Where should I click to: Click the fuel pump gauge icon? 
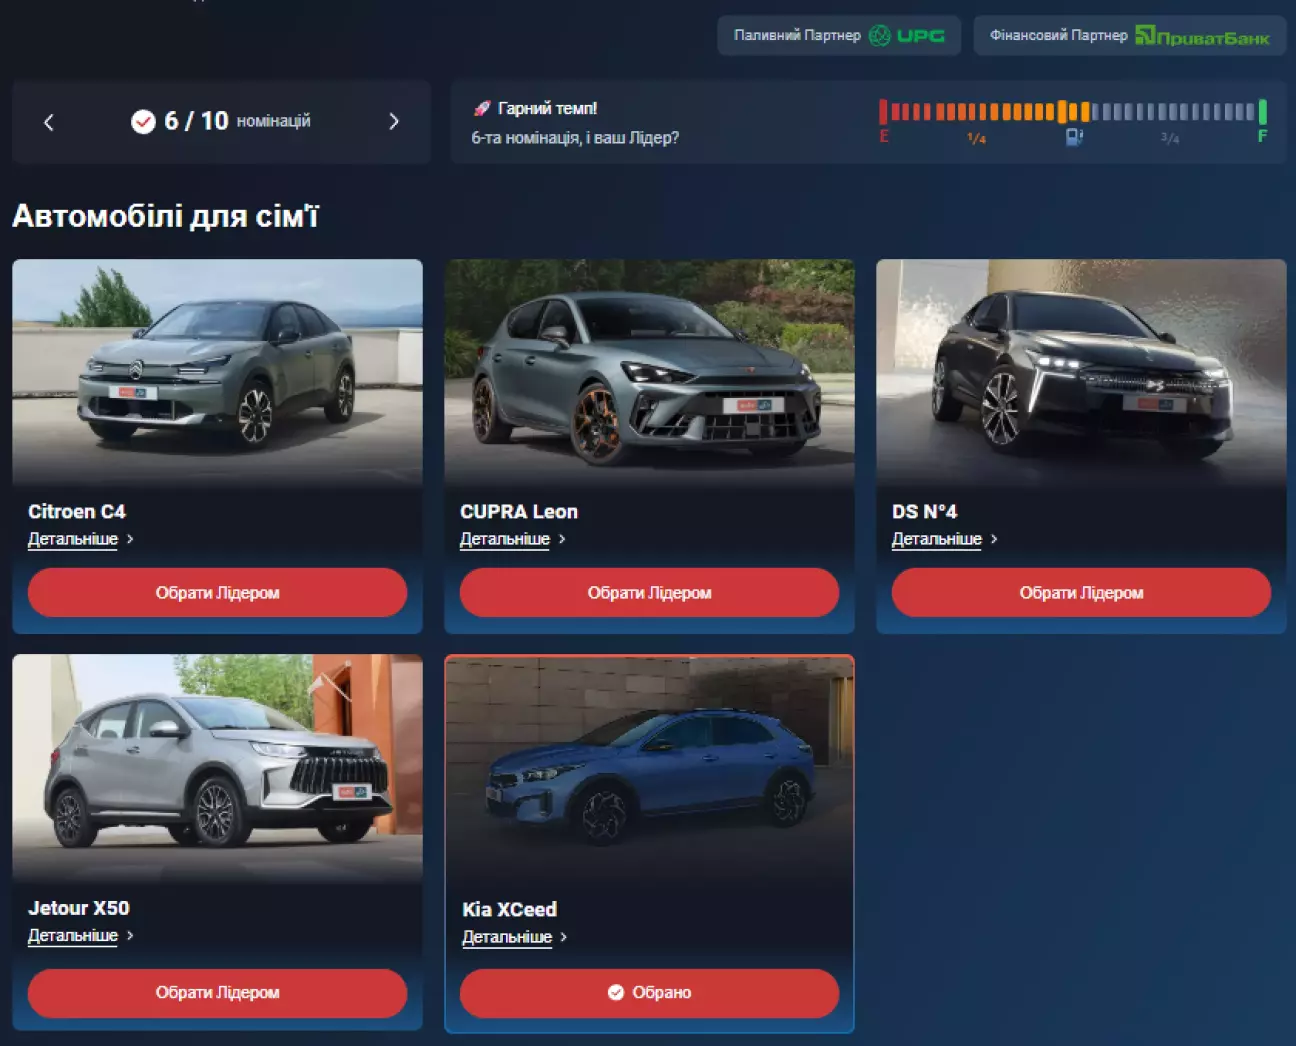[x=1074, y=137]
